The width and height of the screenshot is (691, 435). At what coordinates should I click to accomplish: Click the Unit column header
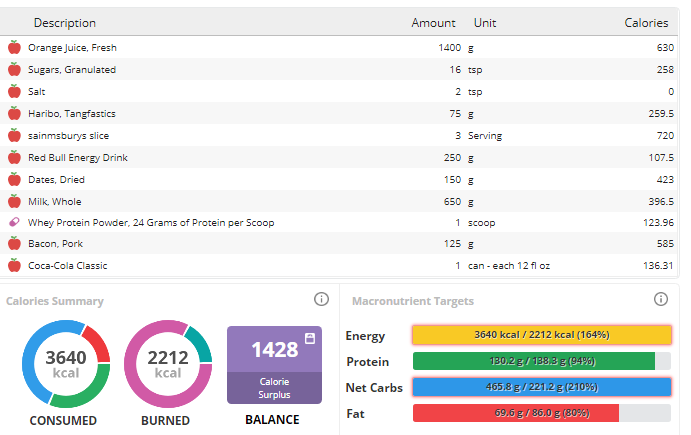pos(485,23)
